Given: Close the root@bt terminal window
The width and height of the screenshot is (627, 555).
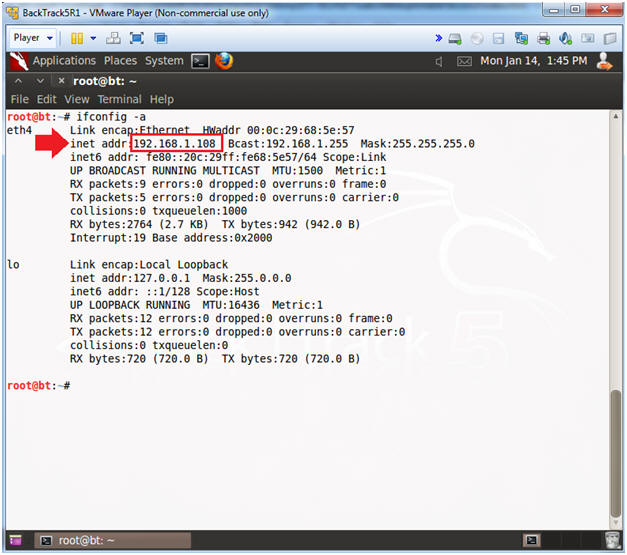Looking at the screenshot, I should (61, 81).
